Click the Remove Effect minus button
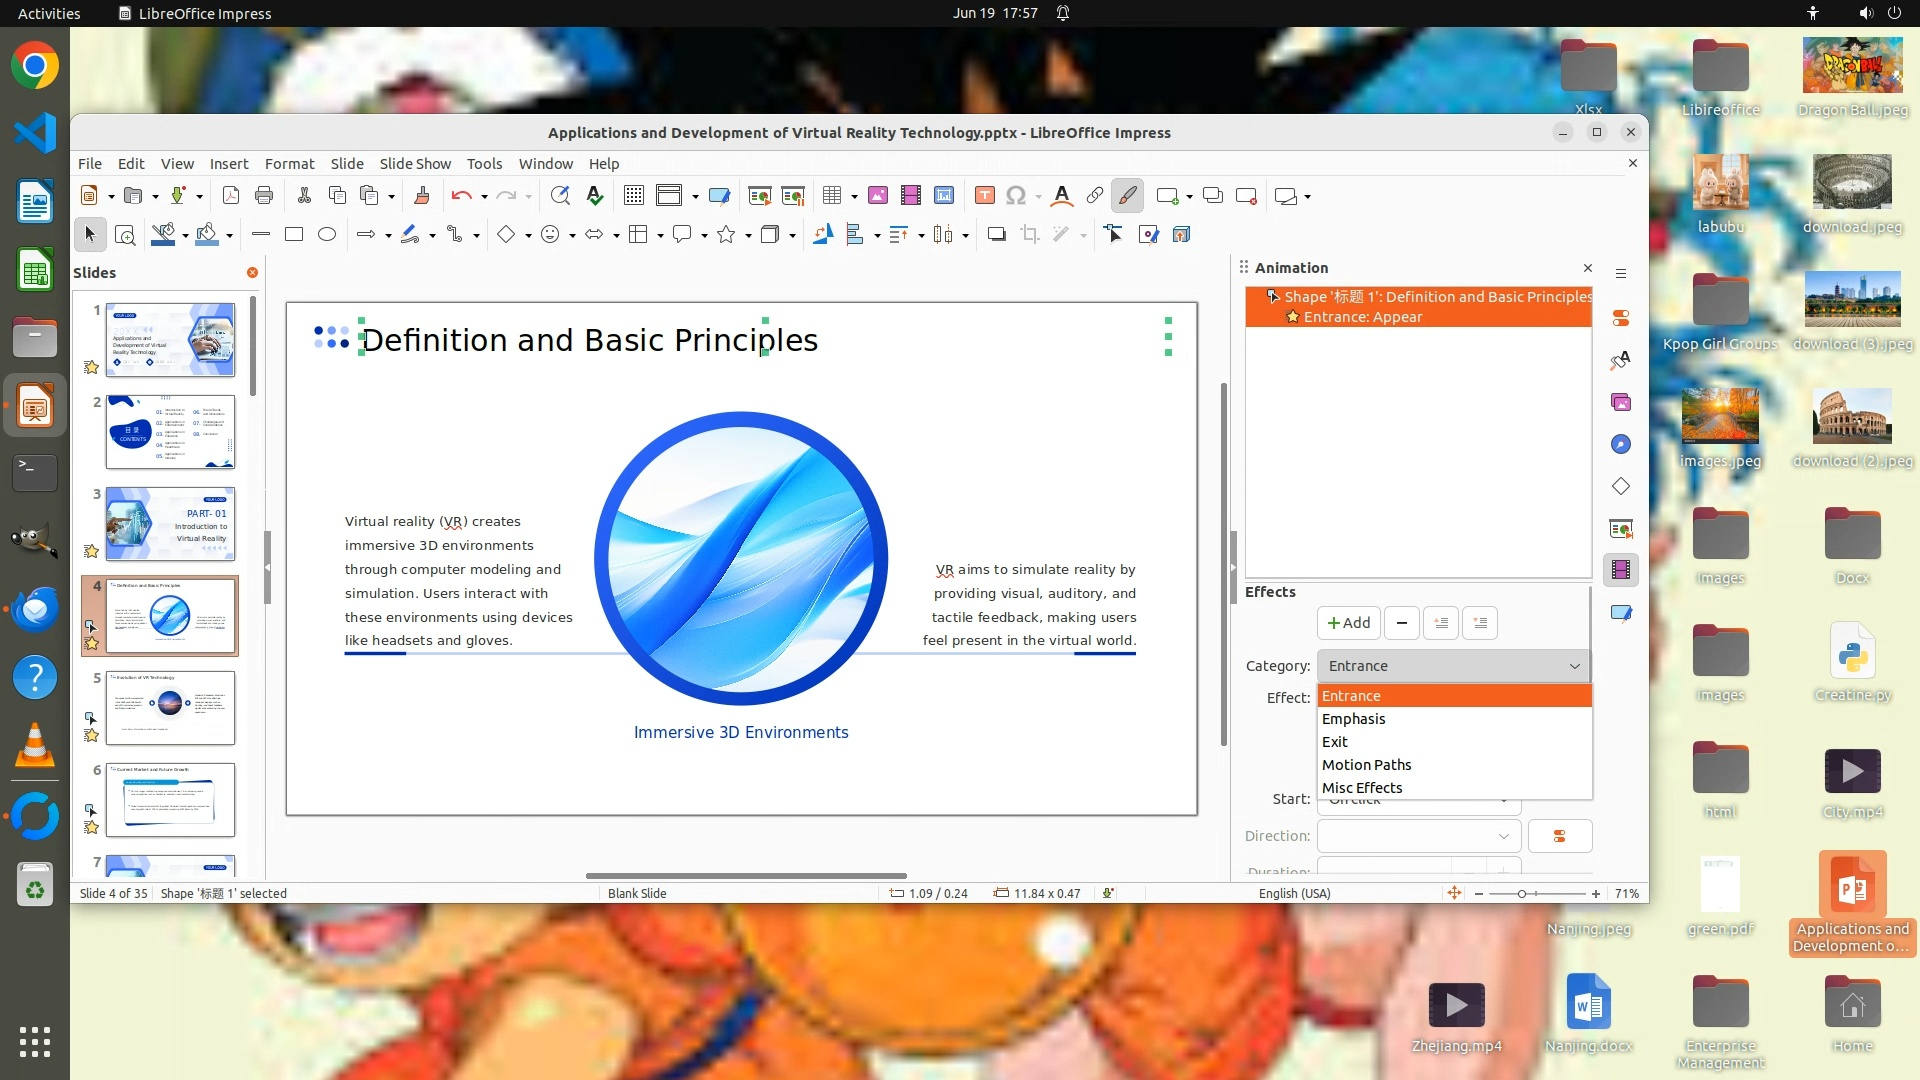 pyautogui.click(x=1401, y=623)
